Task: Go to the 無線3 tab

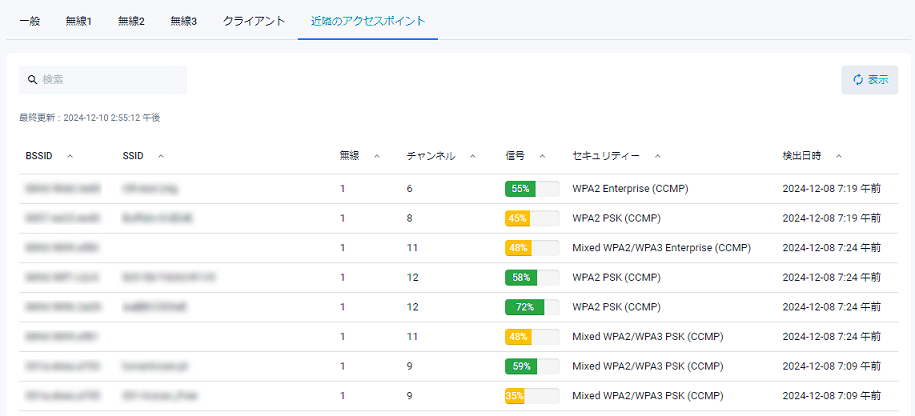Action: 183,21
